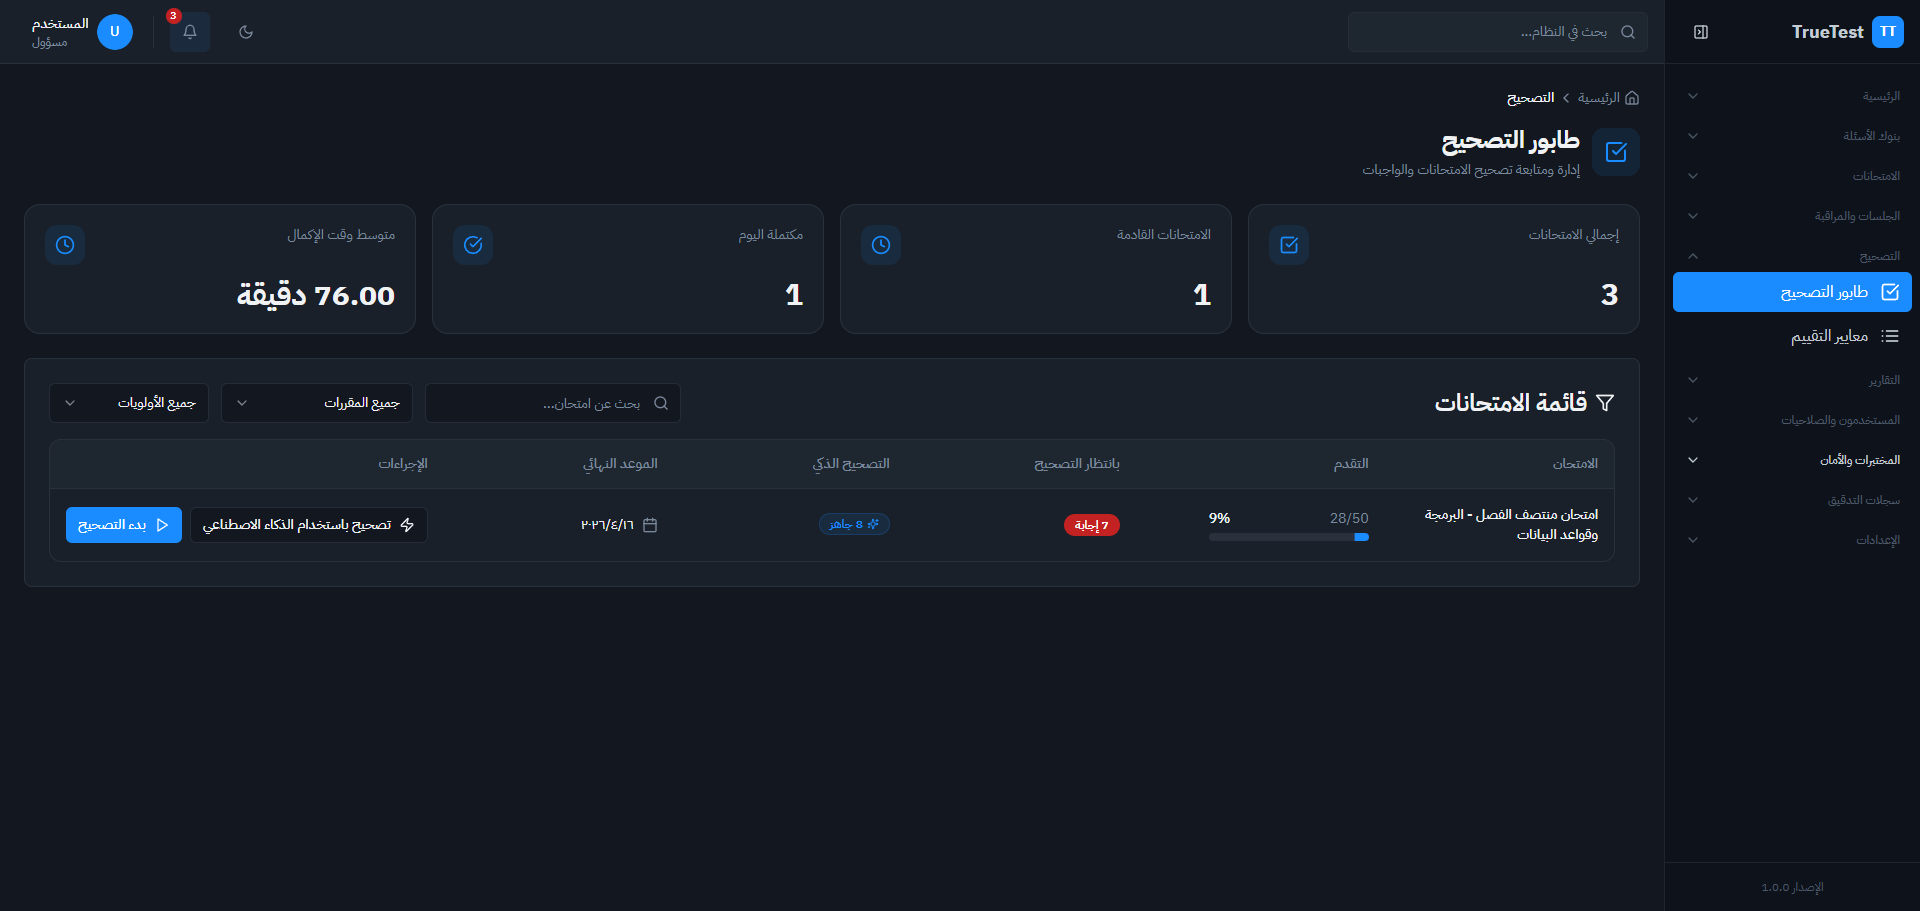Click the filter funnel icon beside قائمة الامتحانات

click(1605, 403)
